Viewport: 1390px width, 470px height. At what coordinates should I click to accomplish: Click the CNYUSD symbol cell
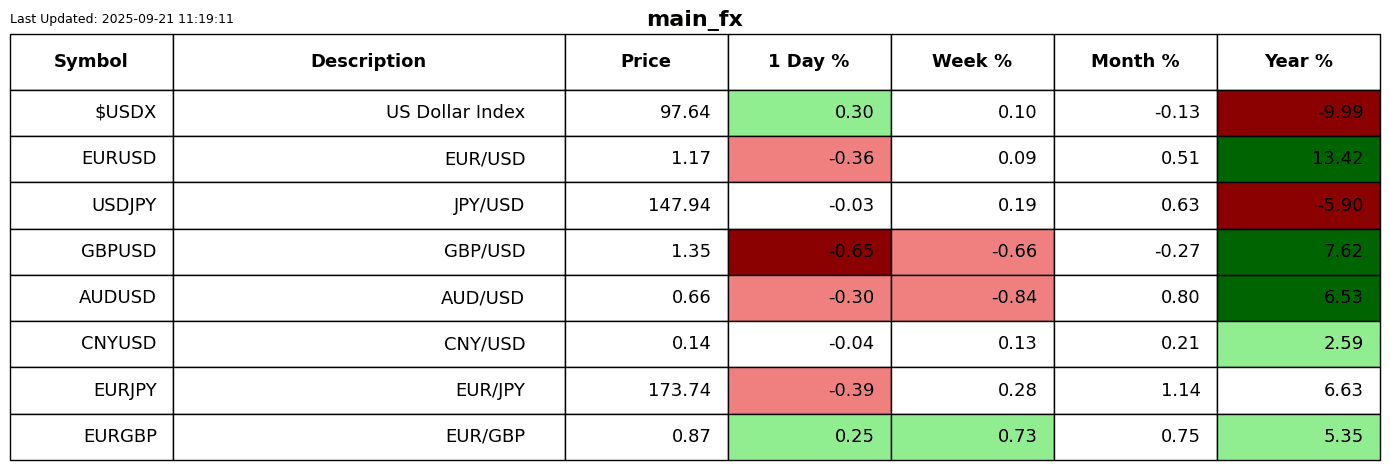coord(91,344)
